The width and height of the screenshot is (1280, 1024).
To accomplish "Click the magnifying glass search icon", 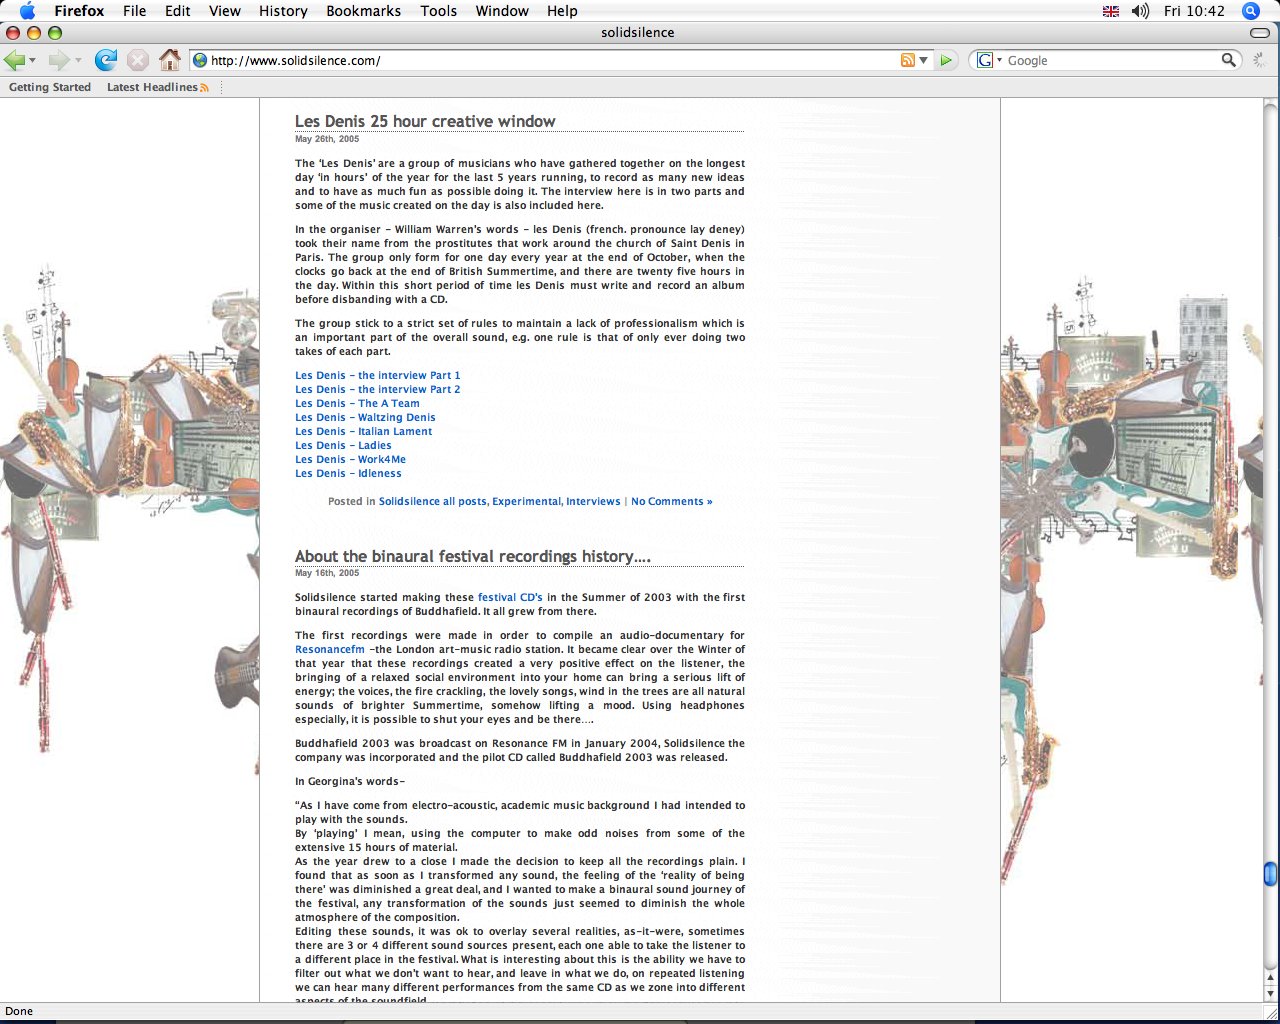I will [x=1229, y=60].
